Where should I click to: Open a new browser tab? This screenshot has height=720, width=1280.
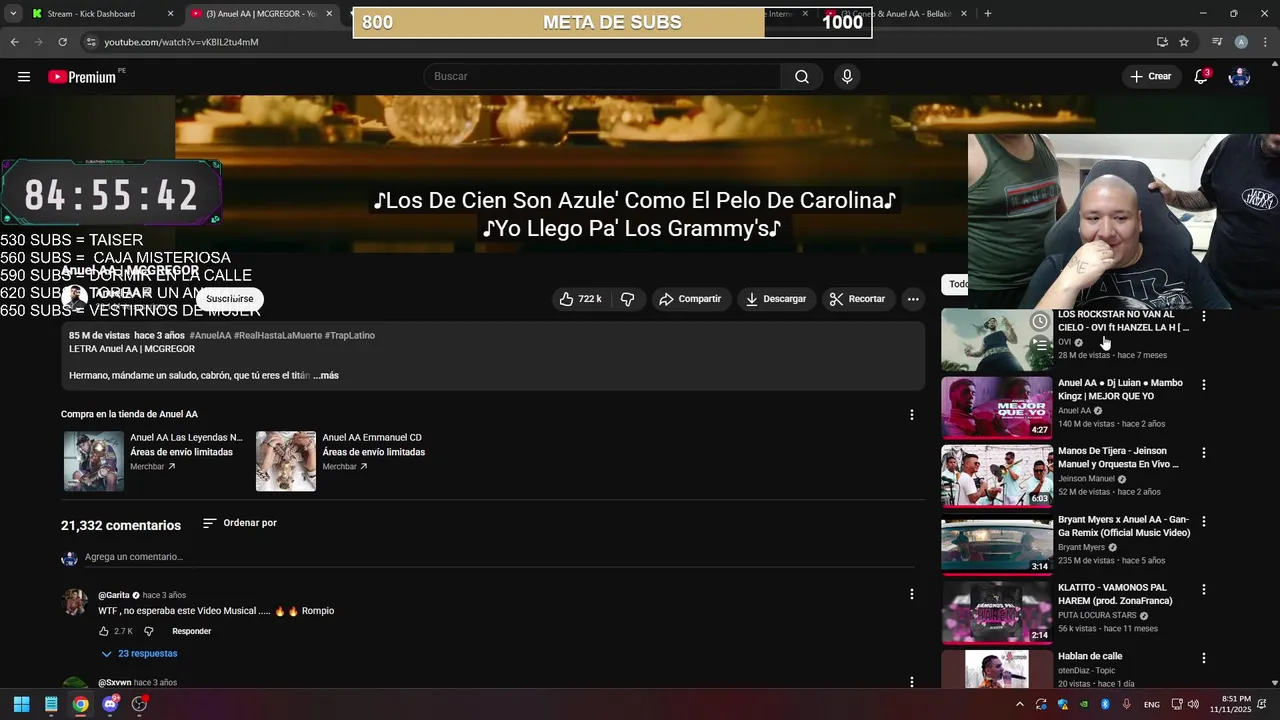coord(988,14)
